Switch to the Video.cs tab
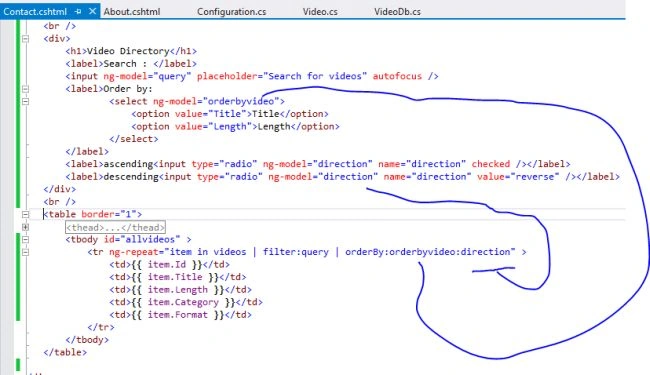The height and width of the screenshot is (375, 650). tap(320, 12)
